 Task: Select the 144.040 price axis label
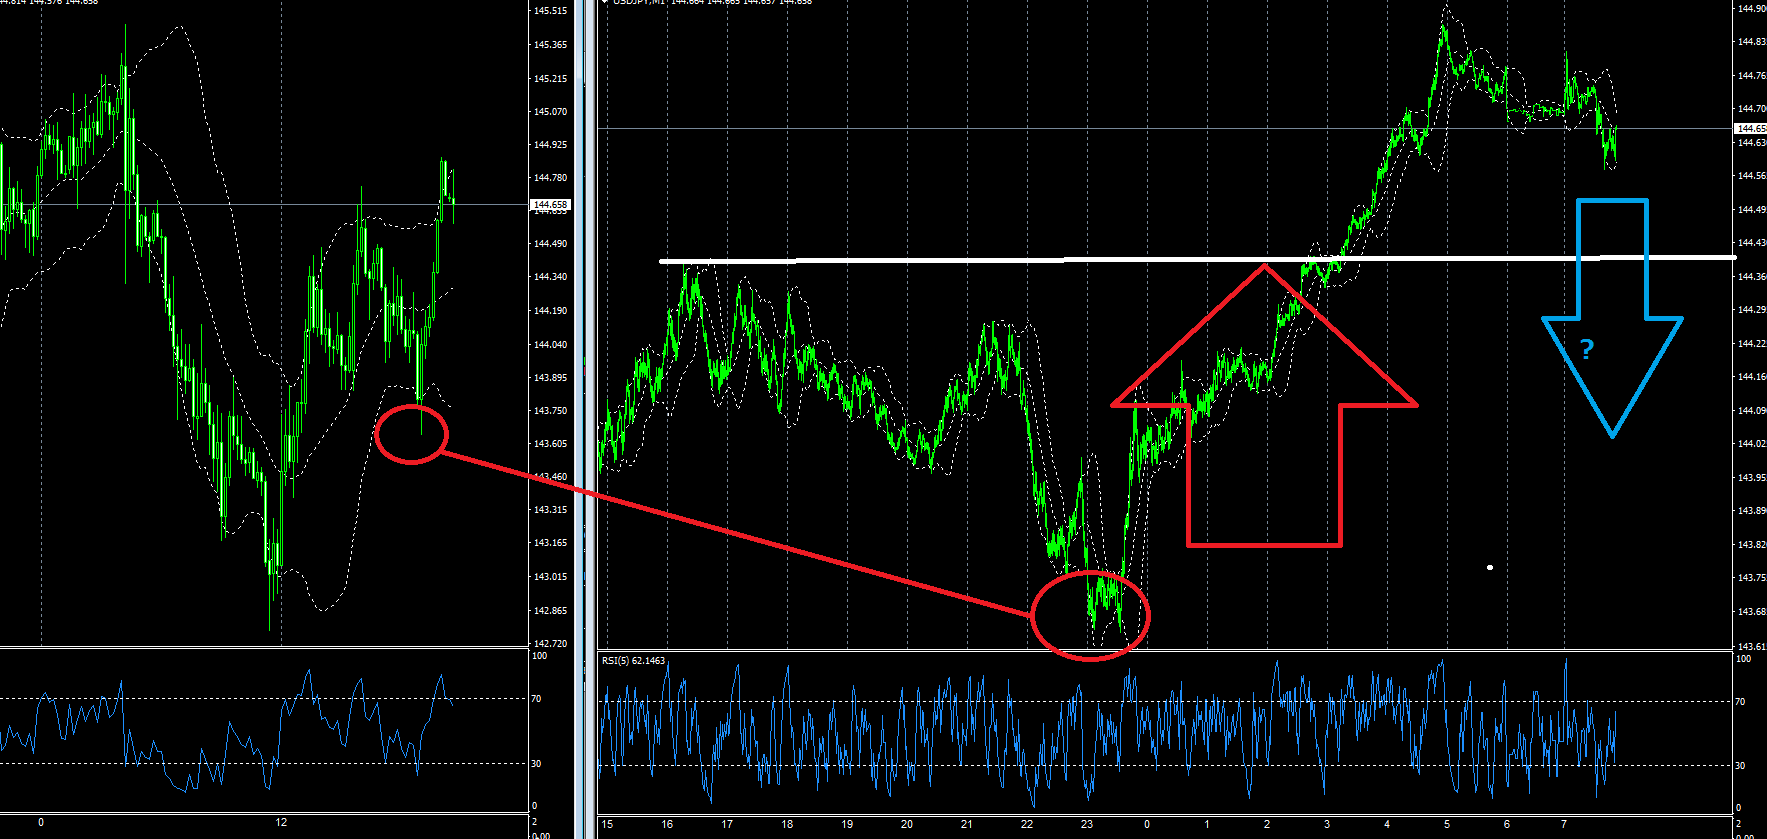pyautogui.click(x=551, y=344)
